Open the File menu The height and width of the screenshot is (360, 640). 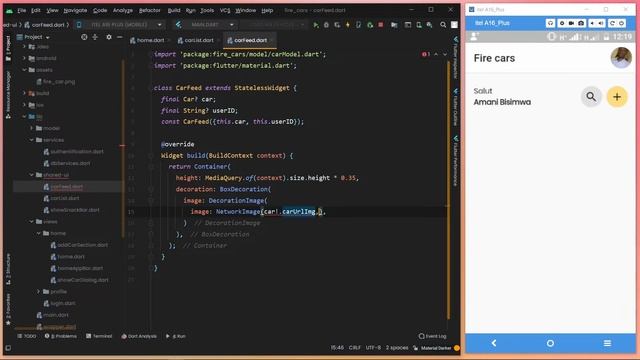tap(22, 10)
